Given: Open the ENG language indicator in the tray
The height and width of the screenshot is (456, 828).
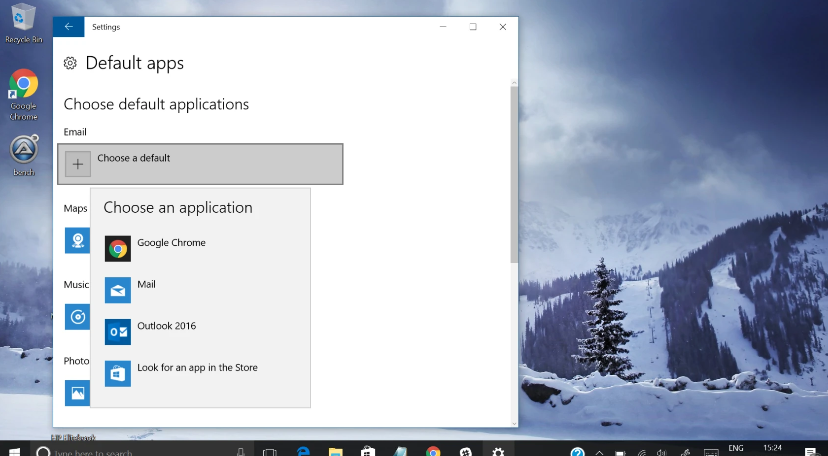Looking at the screenshot, I should 735,448.
